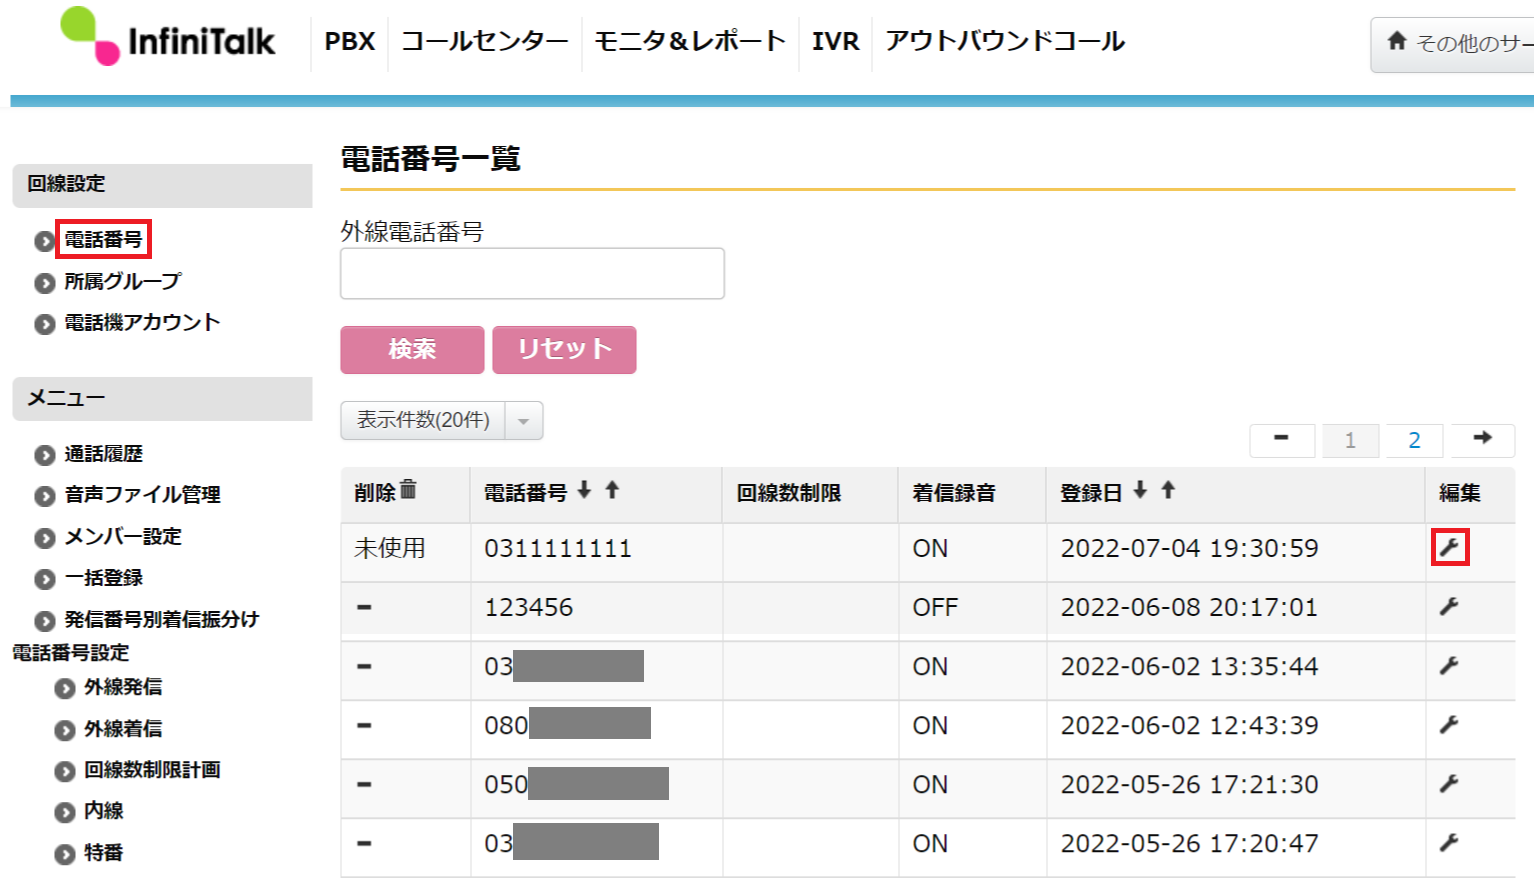
Task: Focus the 外線電話番号 input field
Action: tap(532, 273)
